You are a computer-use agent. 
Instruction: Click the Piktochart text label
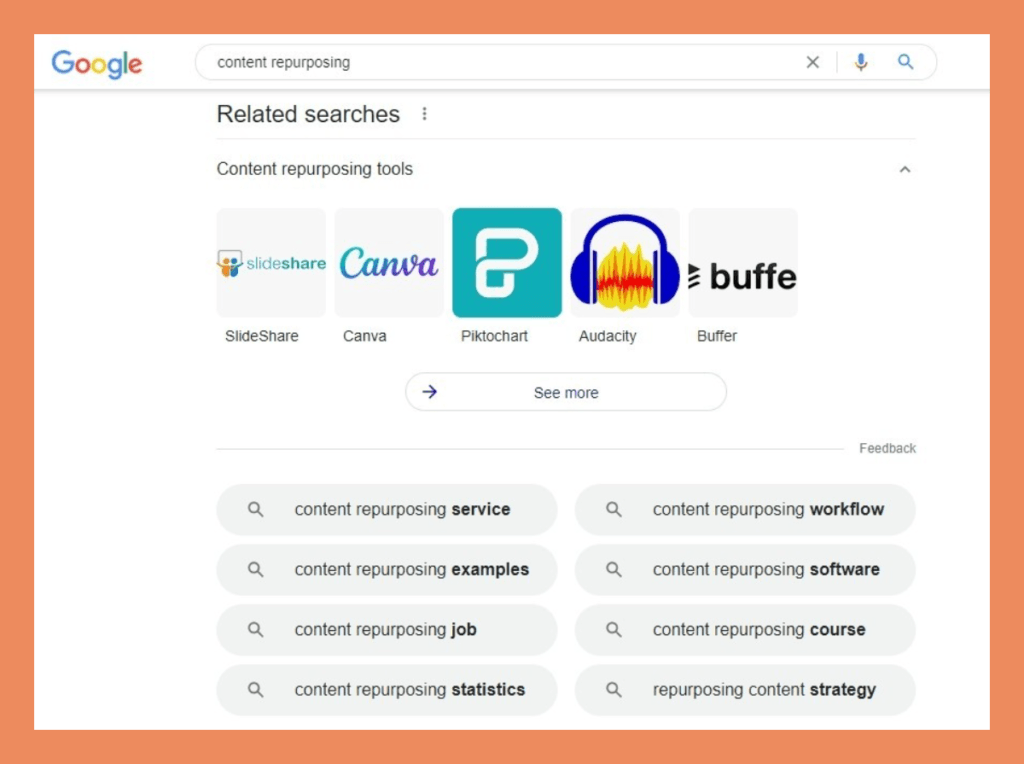(x=494, y=336)
